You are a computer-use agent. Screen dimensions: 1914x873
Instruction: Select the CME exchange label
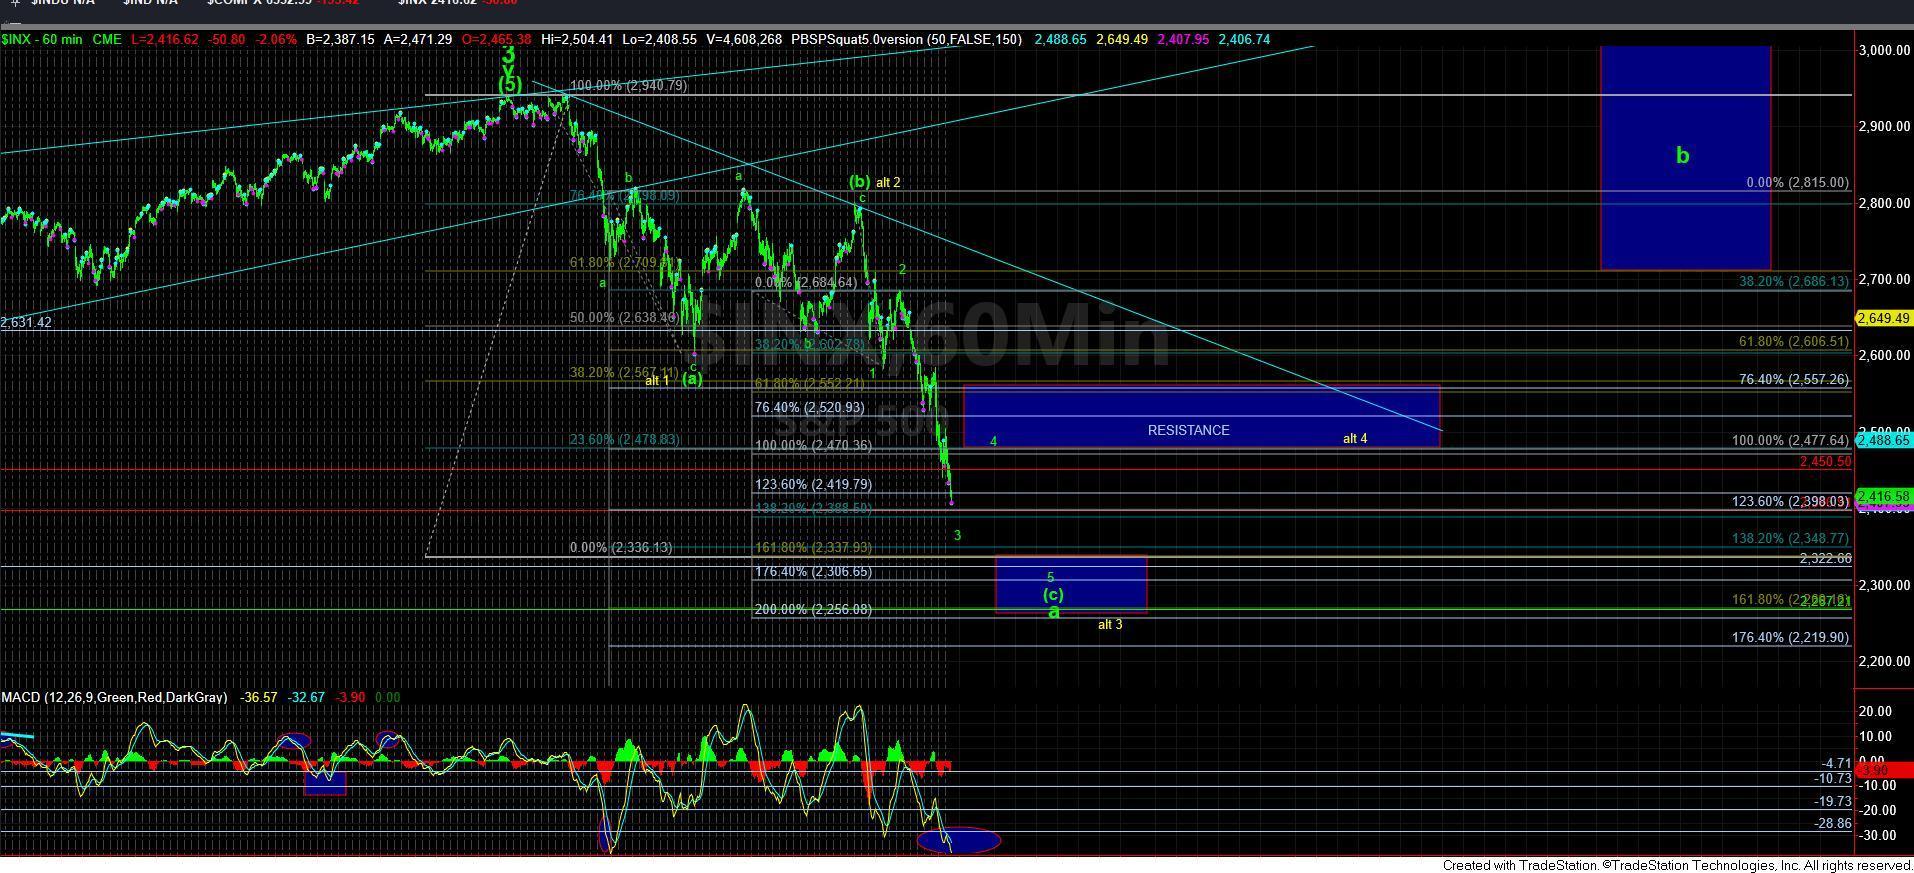(x=107, y=40)
